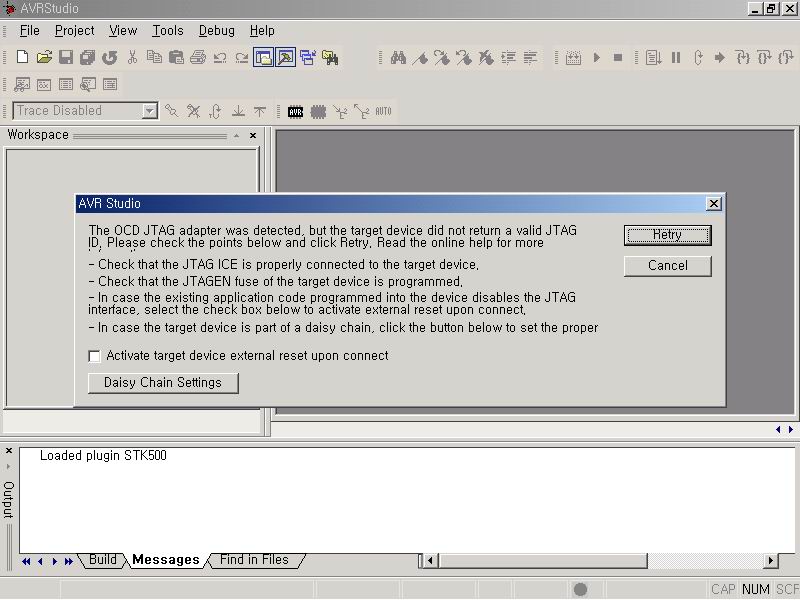800x600 pixels.
Task: Click the Reload circular arrow icon
Action: tap(109, 57)
